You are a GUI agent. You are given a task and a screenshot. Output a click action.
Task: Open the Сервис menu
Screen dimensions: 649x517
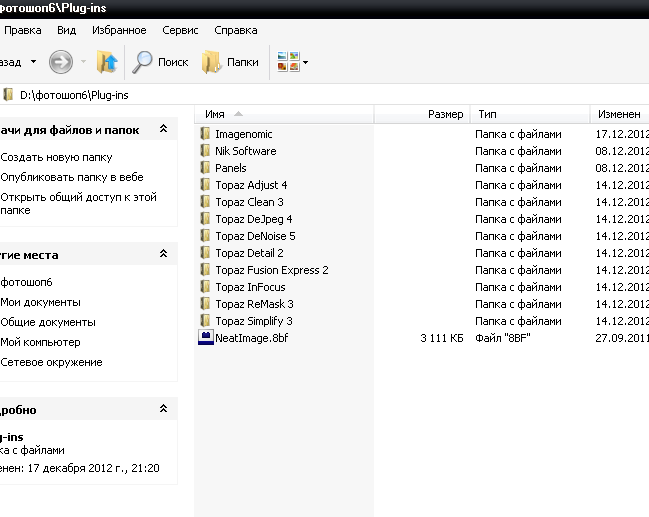point(180,30)
